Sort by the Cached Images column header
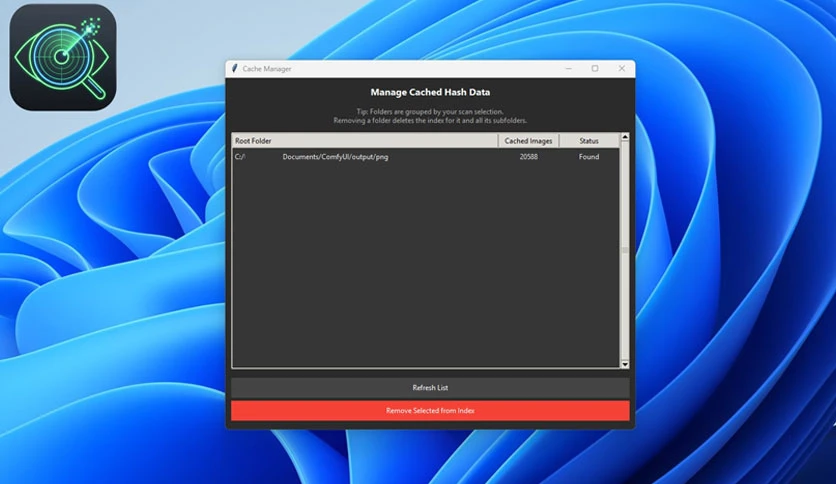The image size is (836, 484). 528,141
